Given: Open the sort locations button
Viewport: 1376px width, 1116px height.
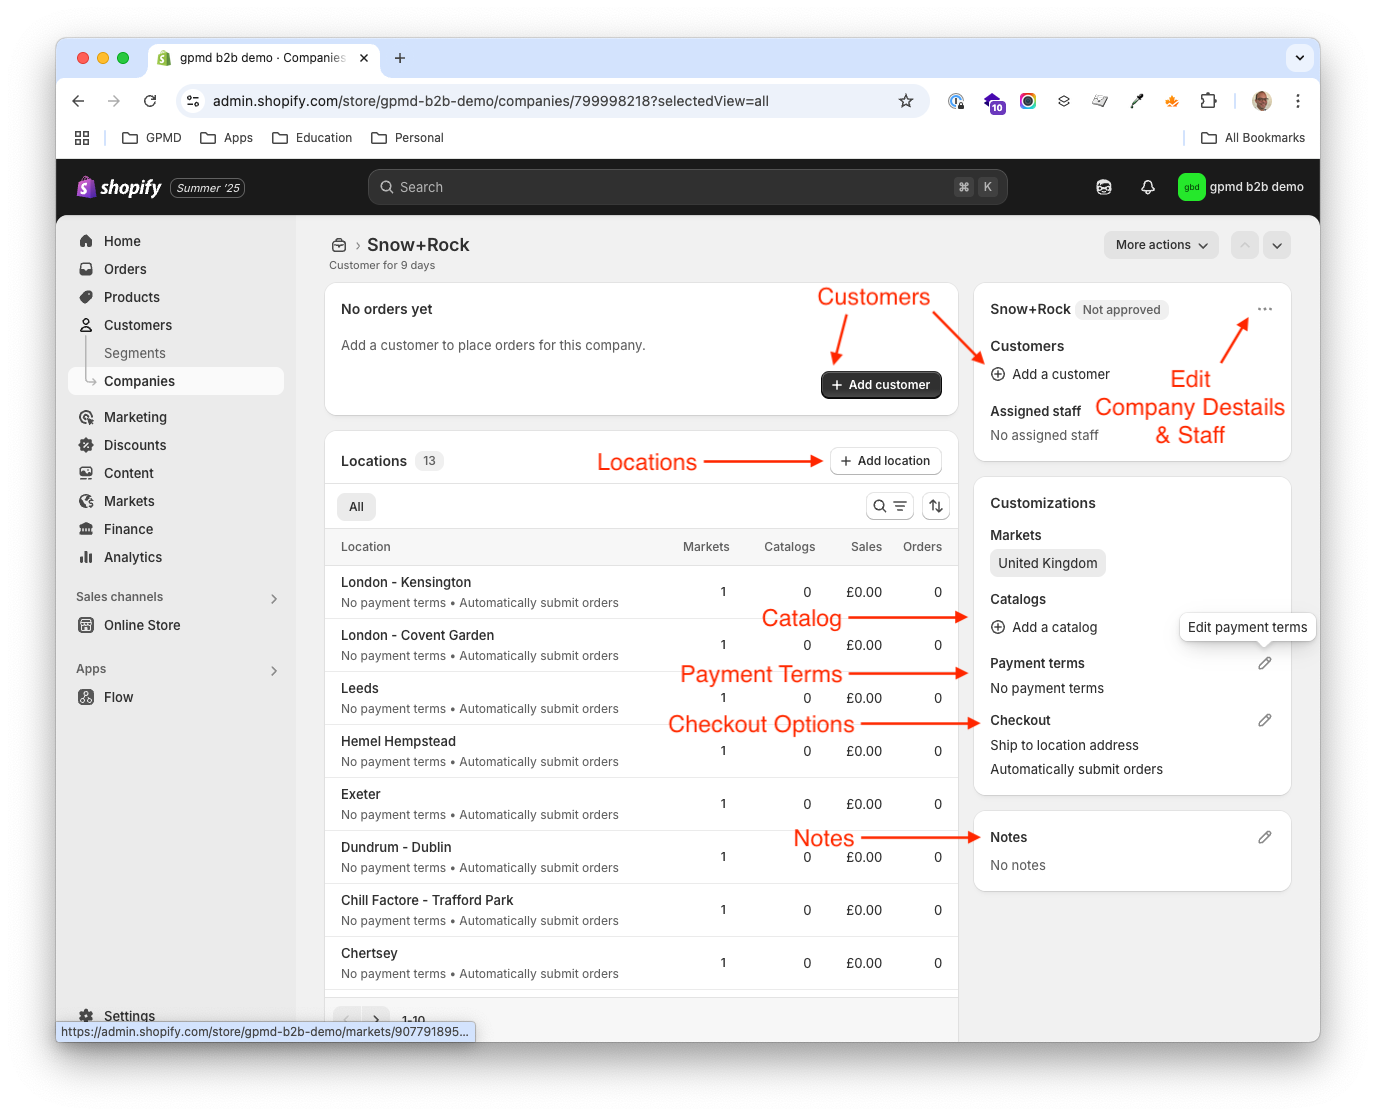Looking at the screenshot, I should point(936,506).
